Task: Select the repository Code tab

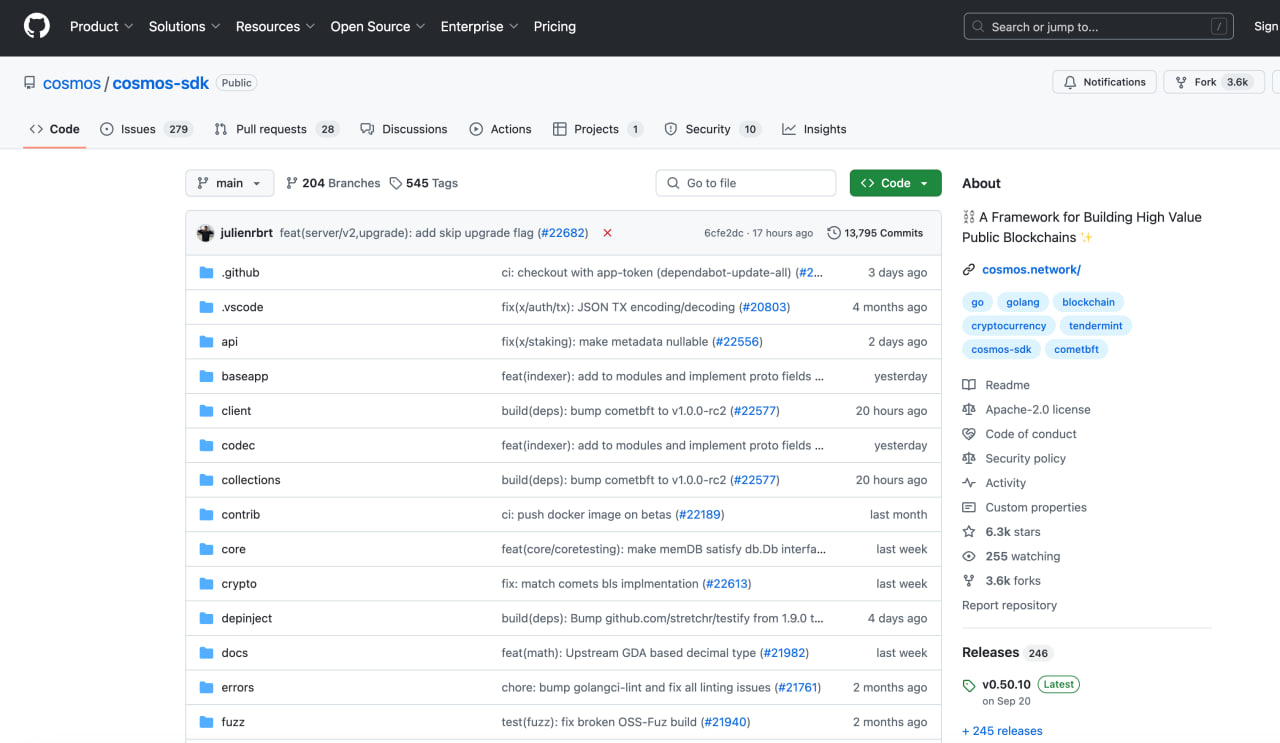Action: tap(55, 129)
